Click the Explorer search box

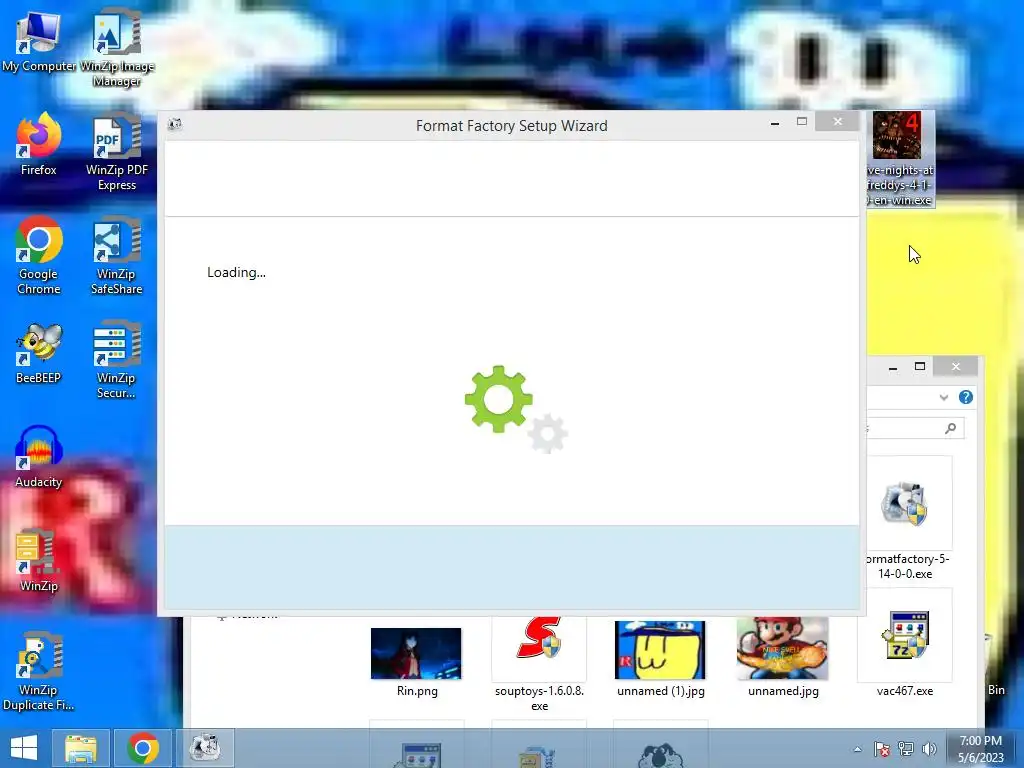914,428
